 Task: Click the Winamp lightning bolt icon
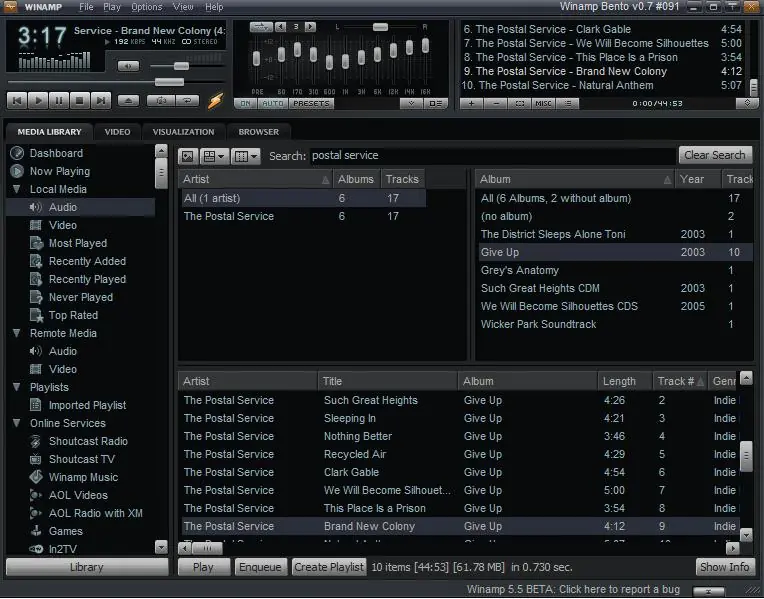(x=215, y=101)
